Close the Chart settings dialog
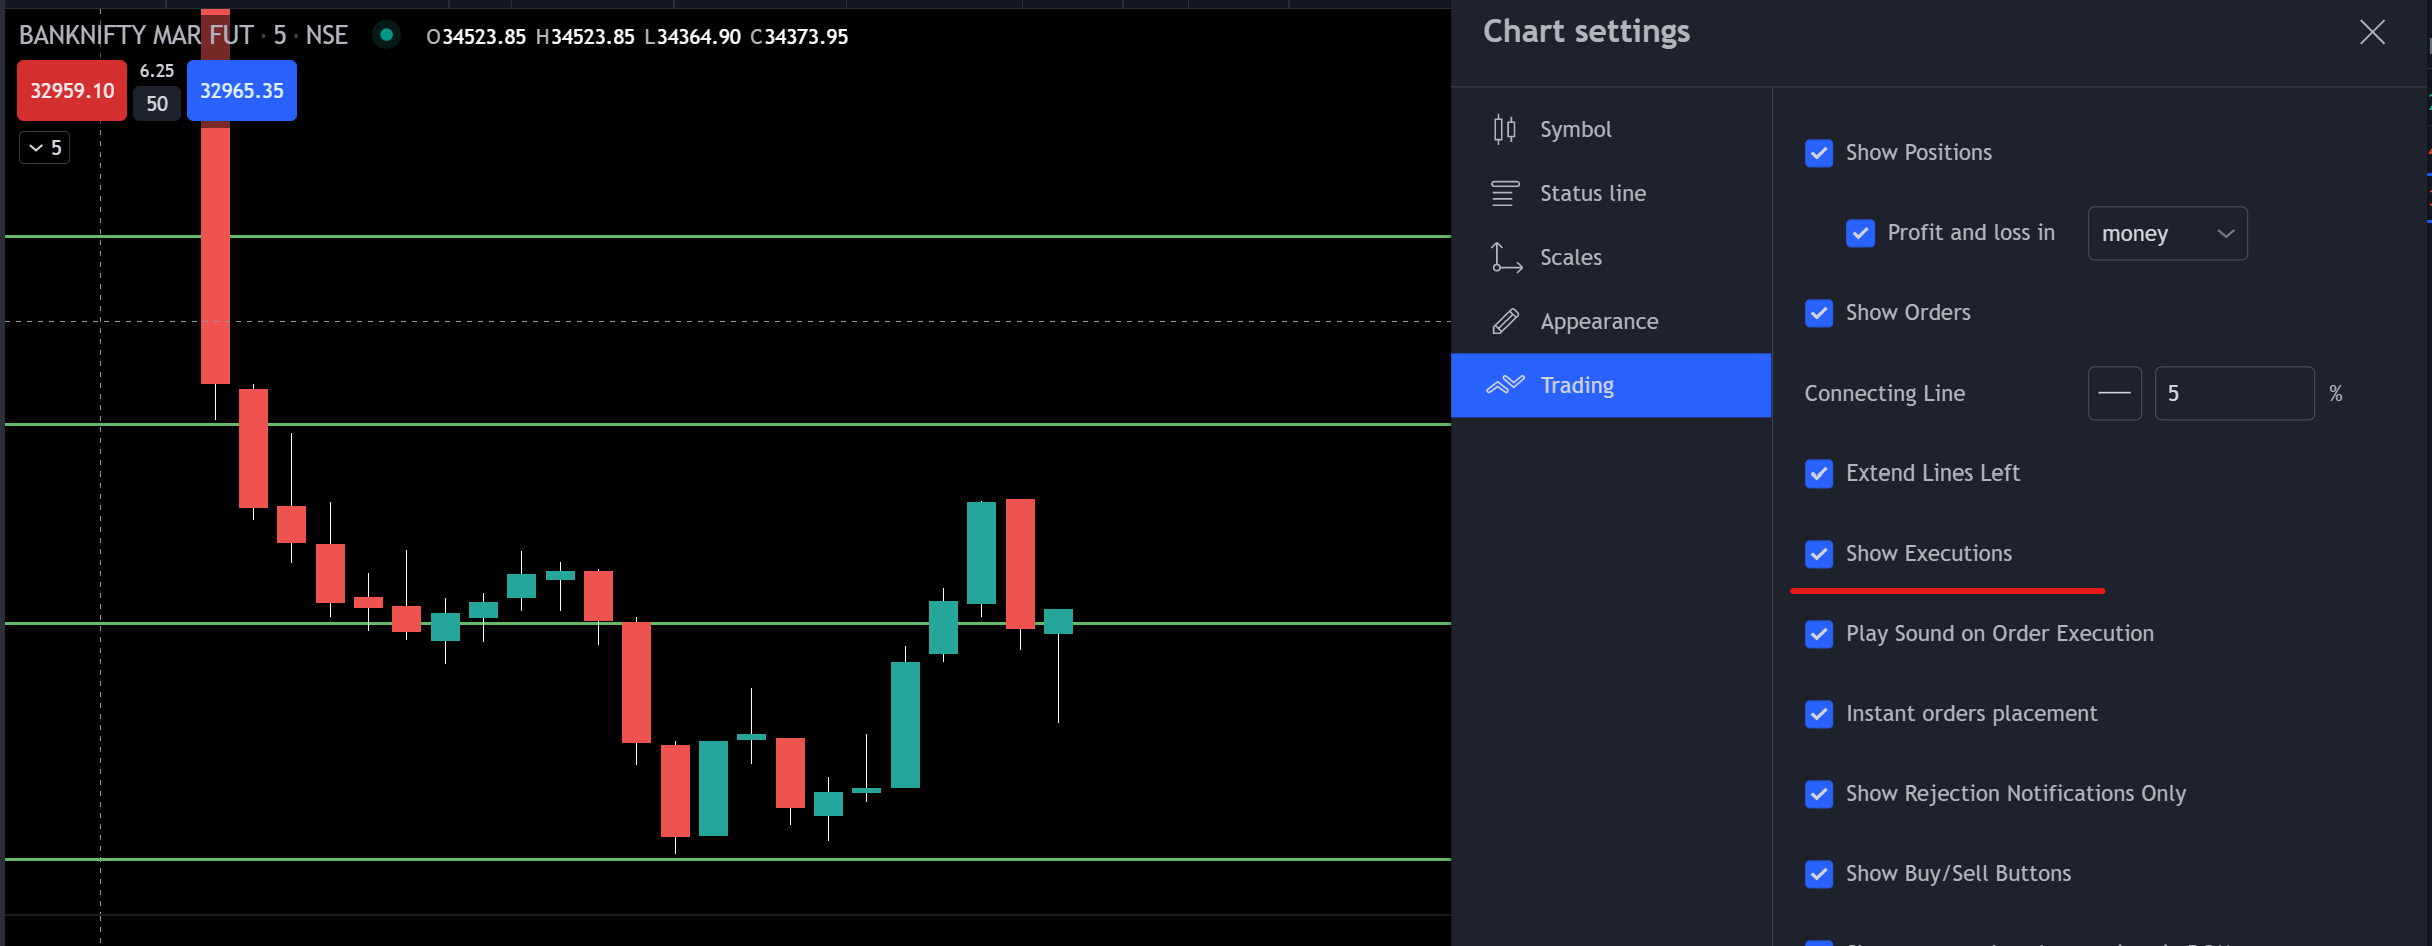This screenshot has width=2432, height=946. [x=2372, y=32]
